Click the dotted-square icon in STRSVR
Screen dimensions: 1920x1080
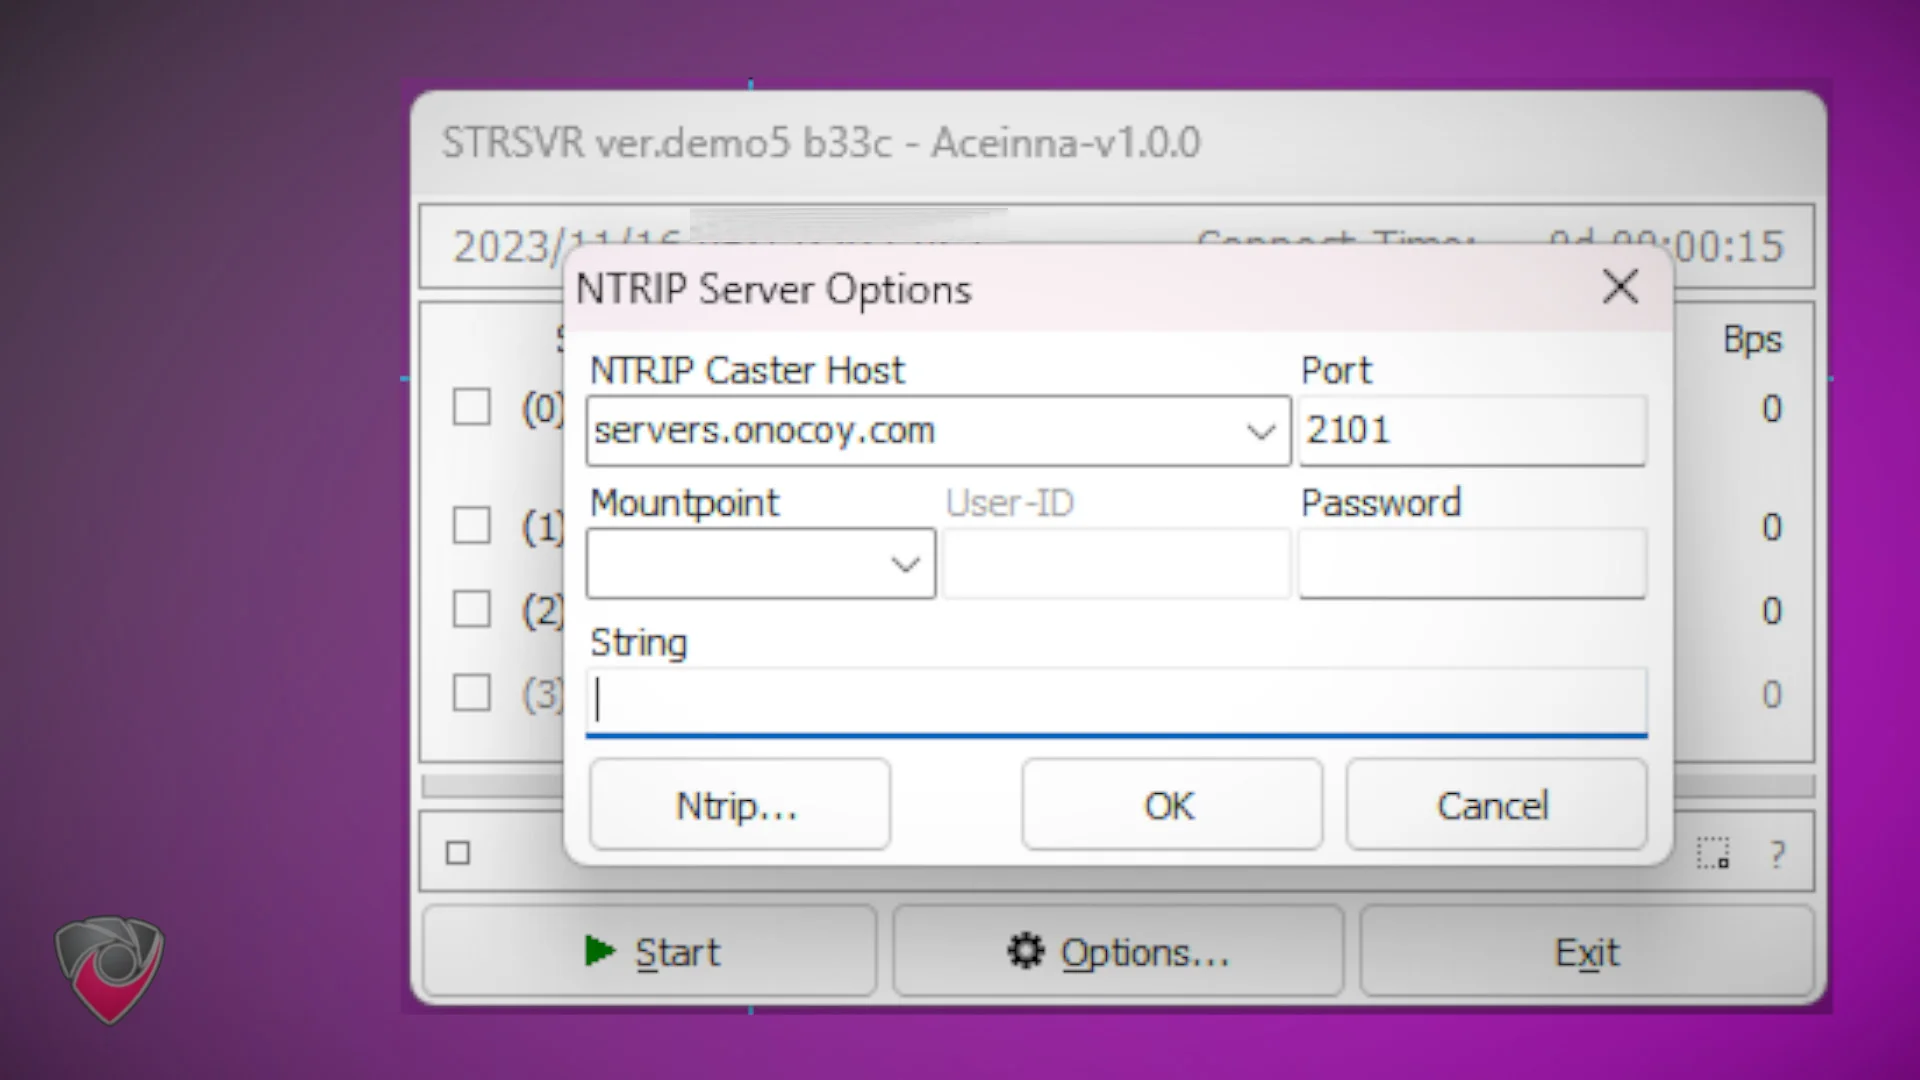pos(1713,853)
